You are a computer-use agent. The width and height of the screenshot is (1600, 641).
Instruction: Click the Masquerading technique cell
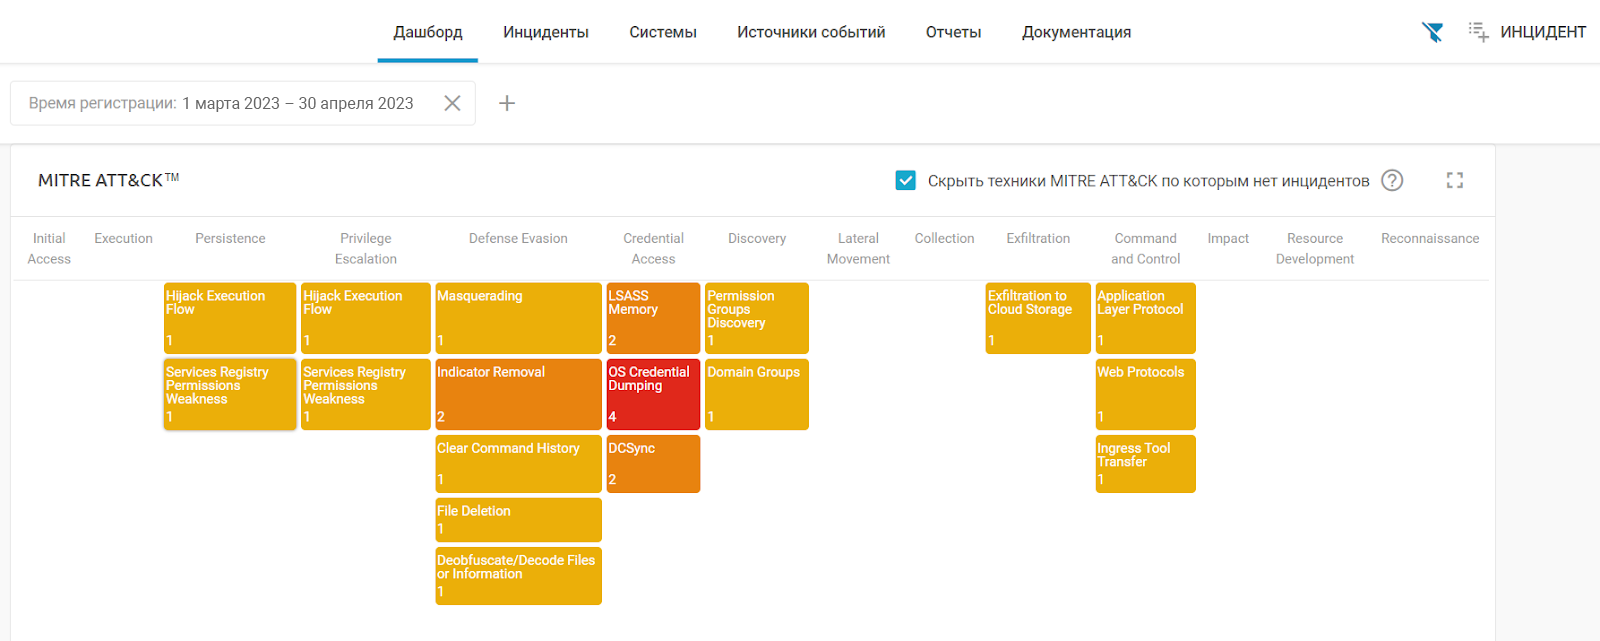pos(518,318)
